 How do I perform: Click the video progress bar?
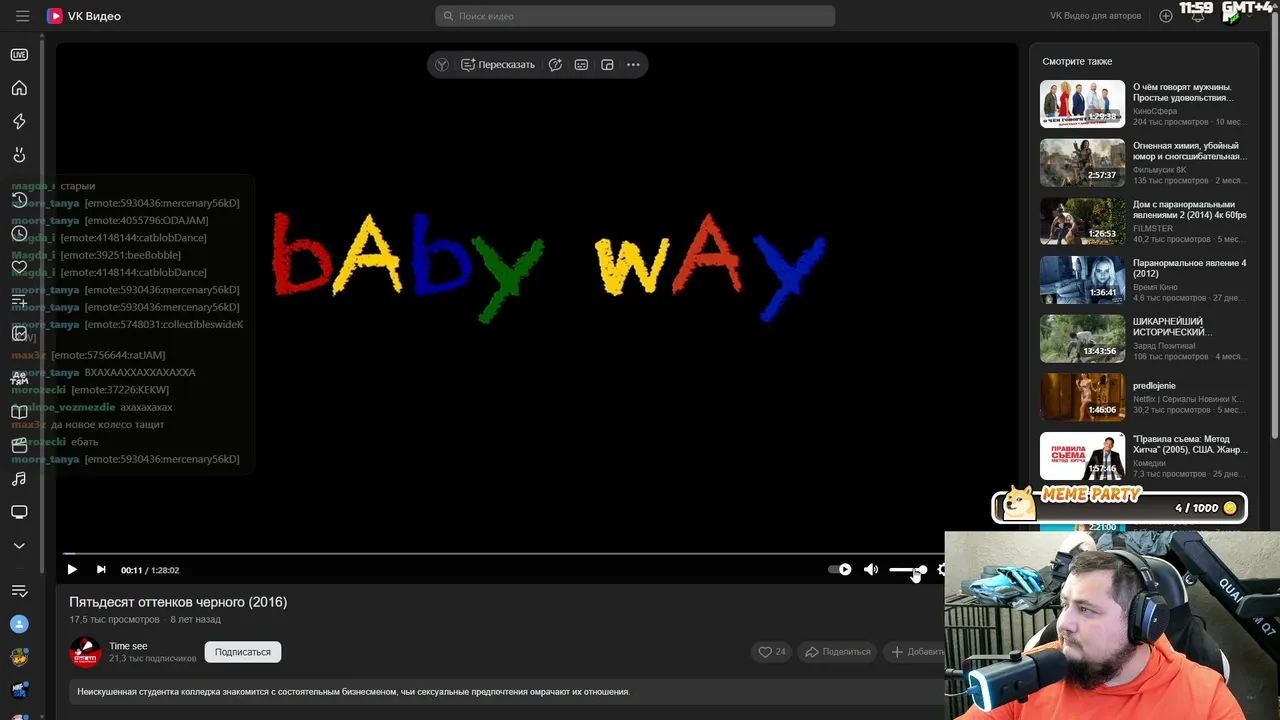coord(504,553)
